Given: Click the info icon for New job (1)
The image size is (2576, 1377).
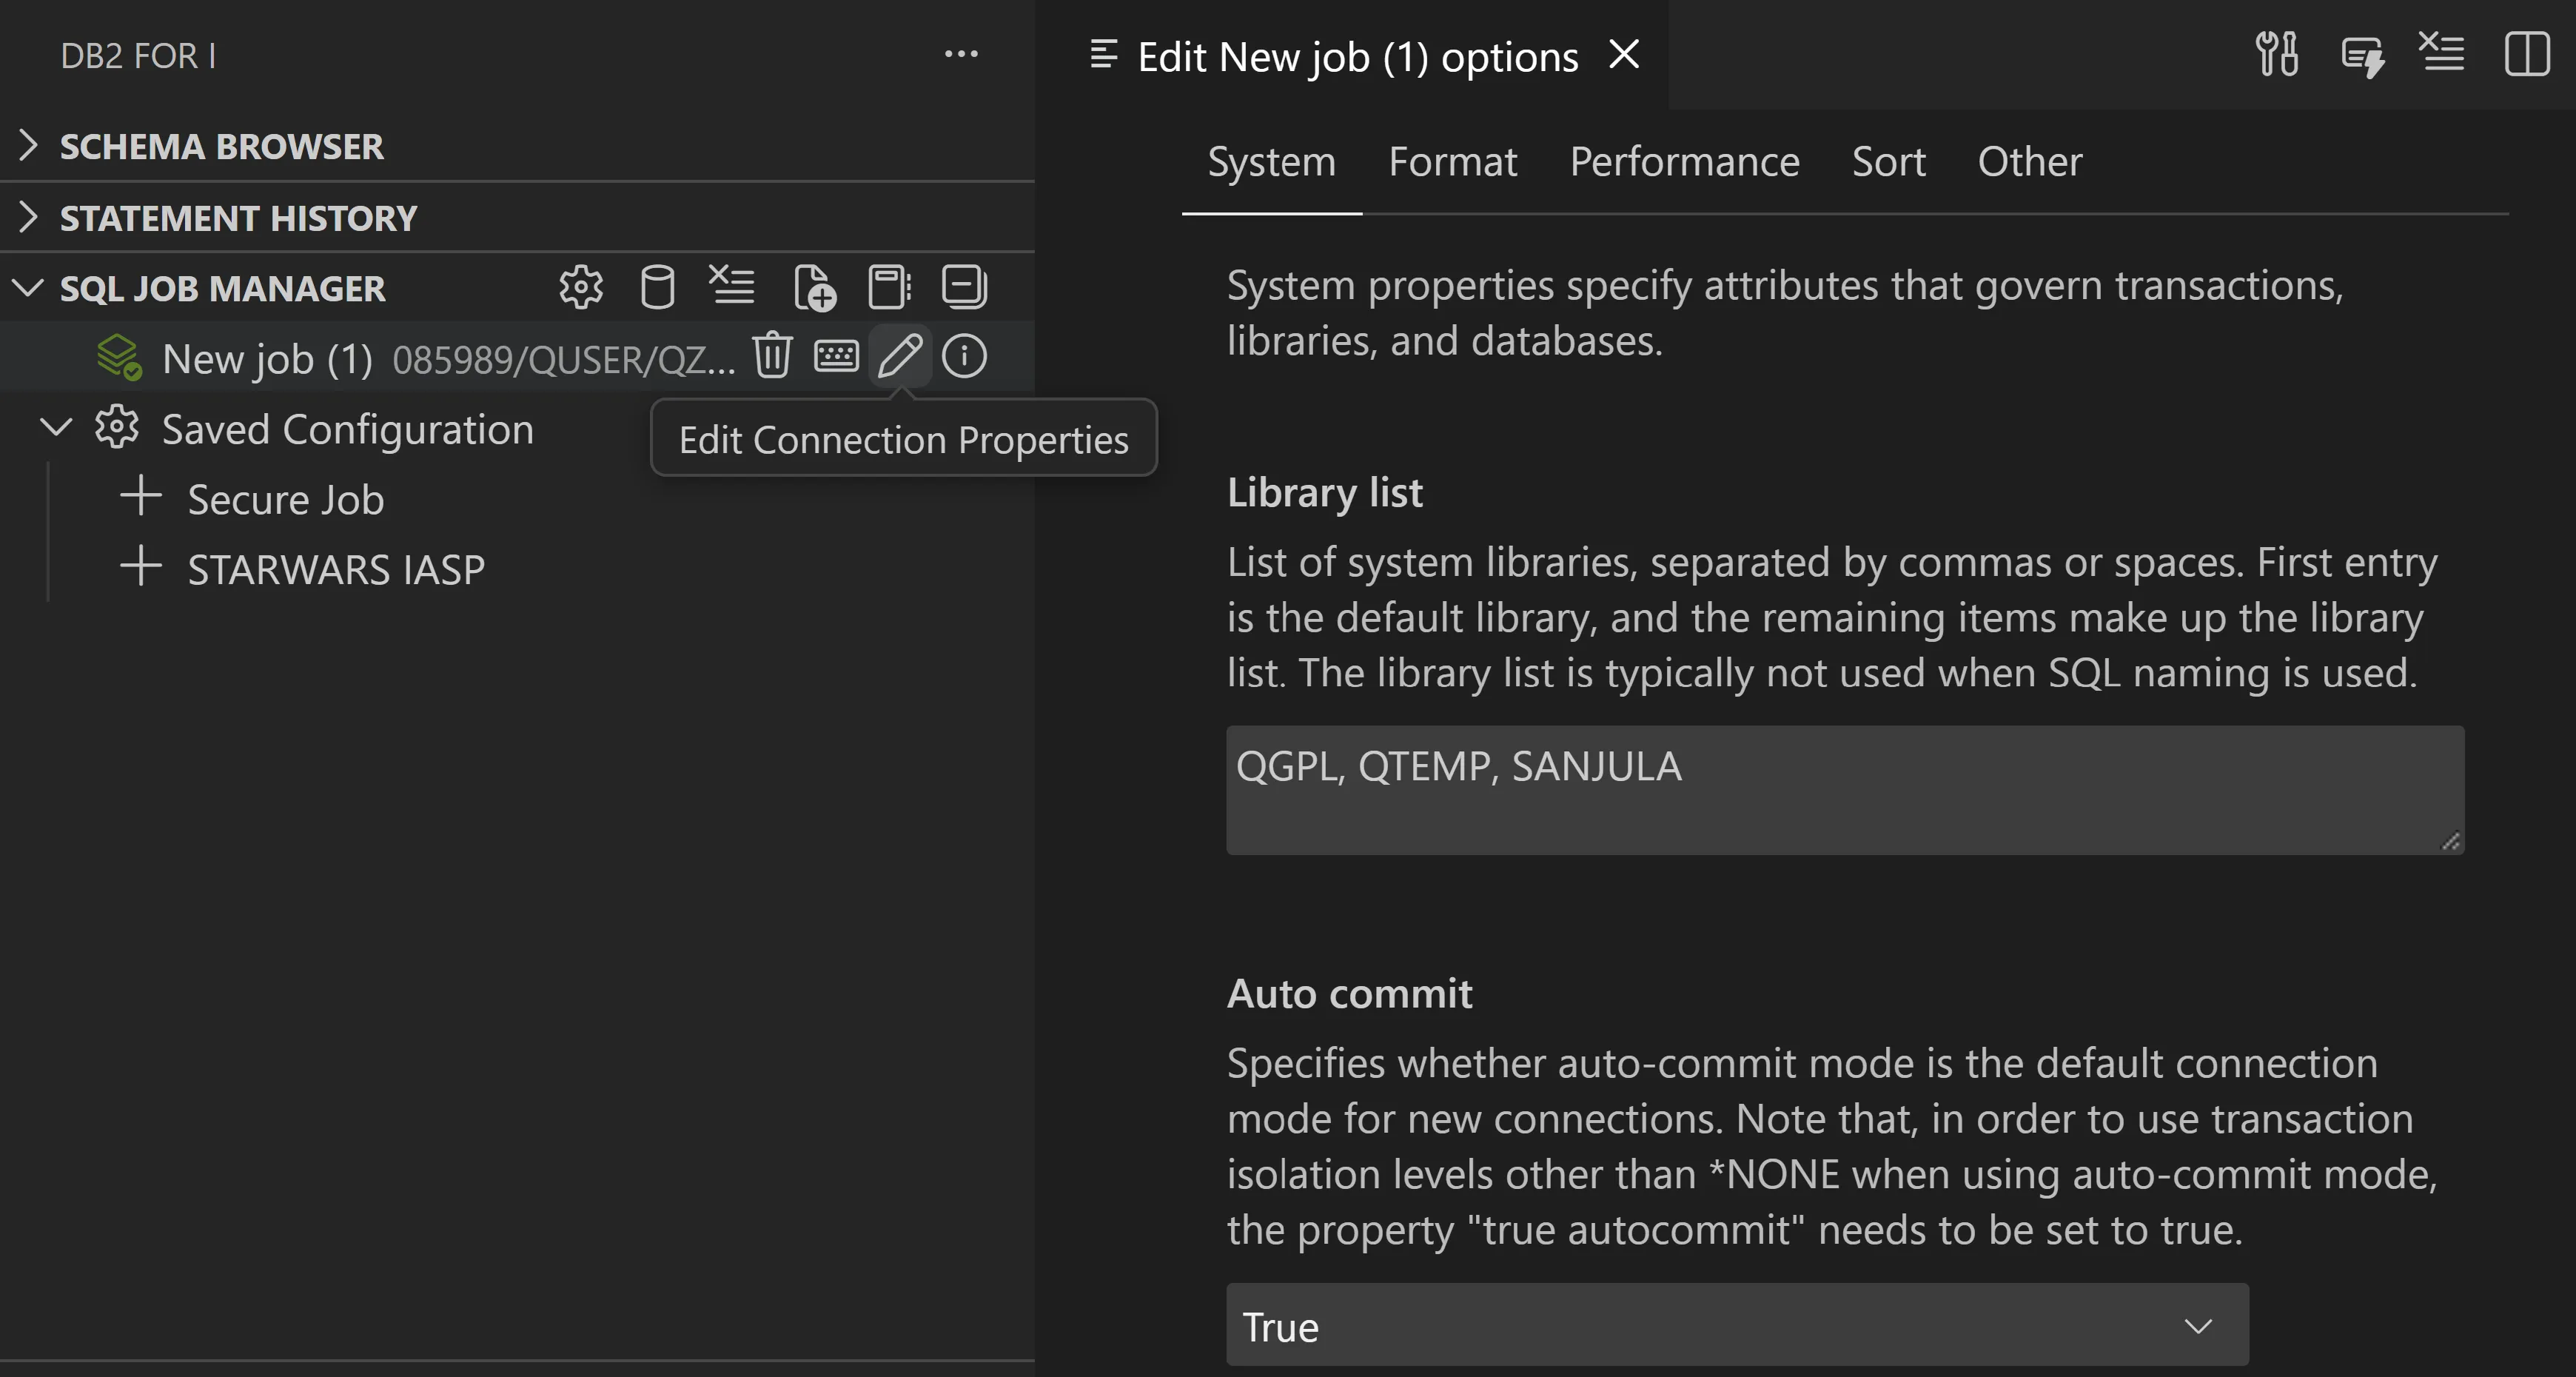Looking at the screenshot, I should [x=964, y=356].
